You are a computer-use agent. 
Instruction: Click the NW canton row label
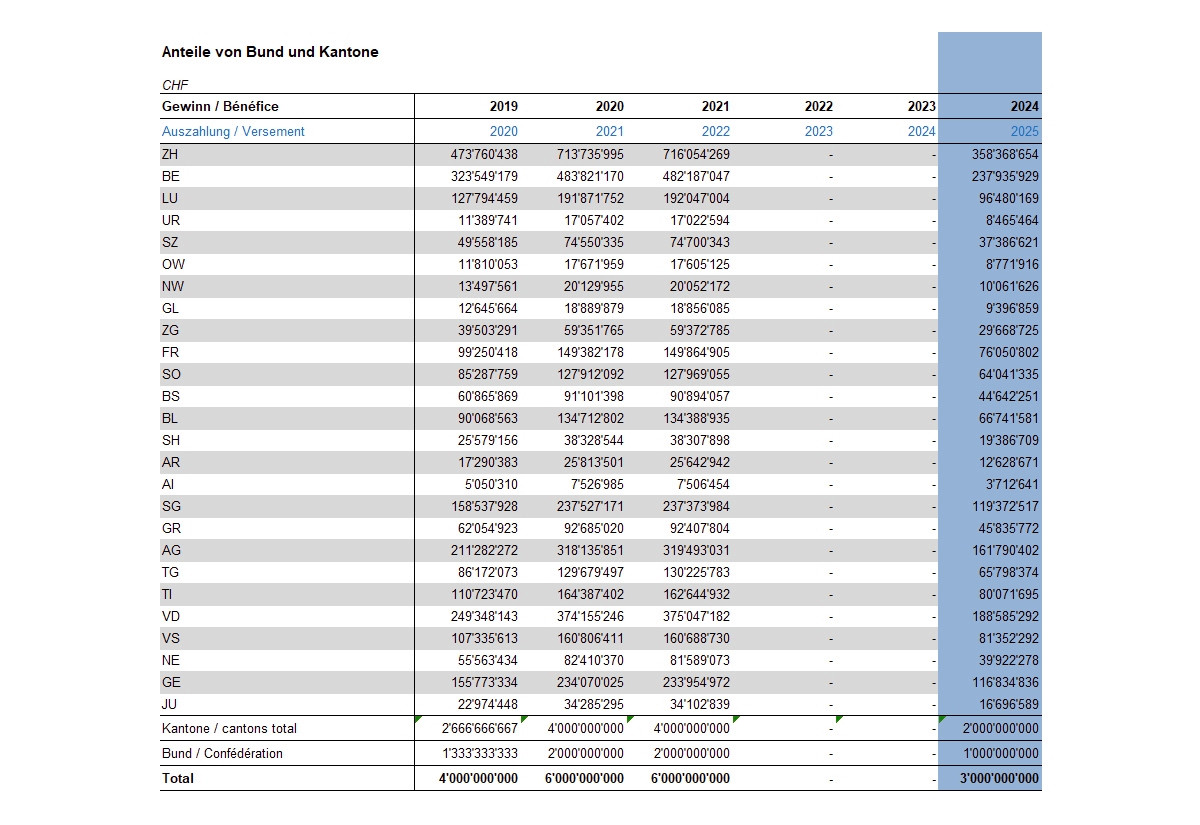pyautogui.click(x=172, y=287)
